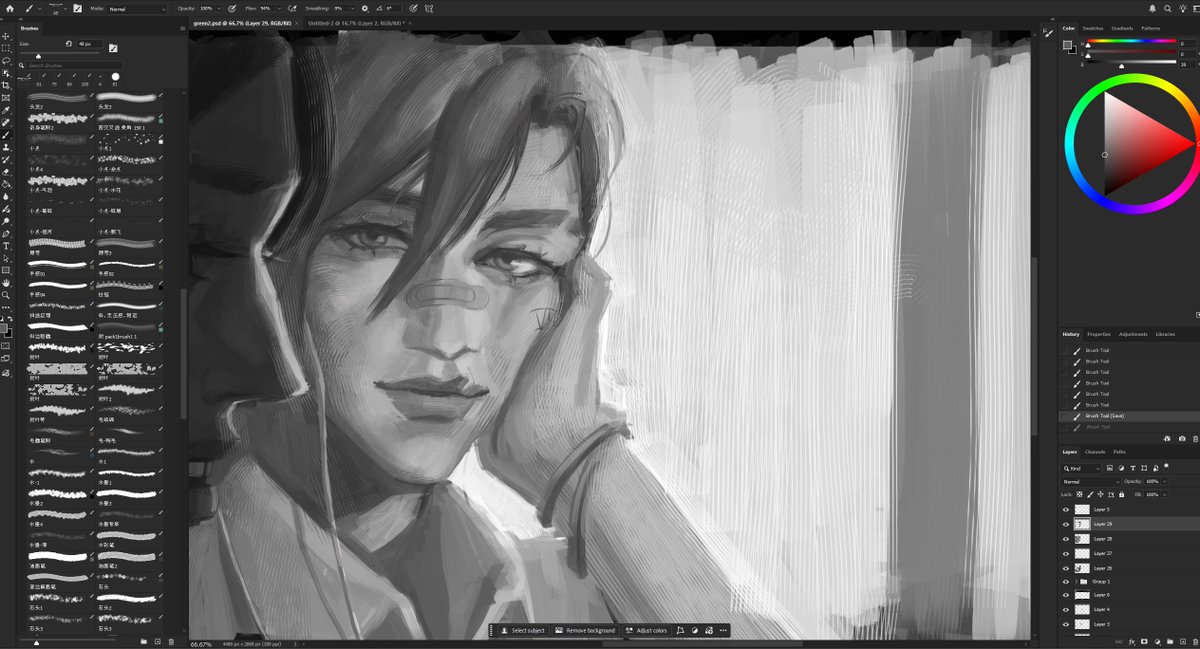Open the Adjustments panel tab
The image size is (1200, 649).
coord(1133,334)
